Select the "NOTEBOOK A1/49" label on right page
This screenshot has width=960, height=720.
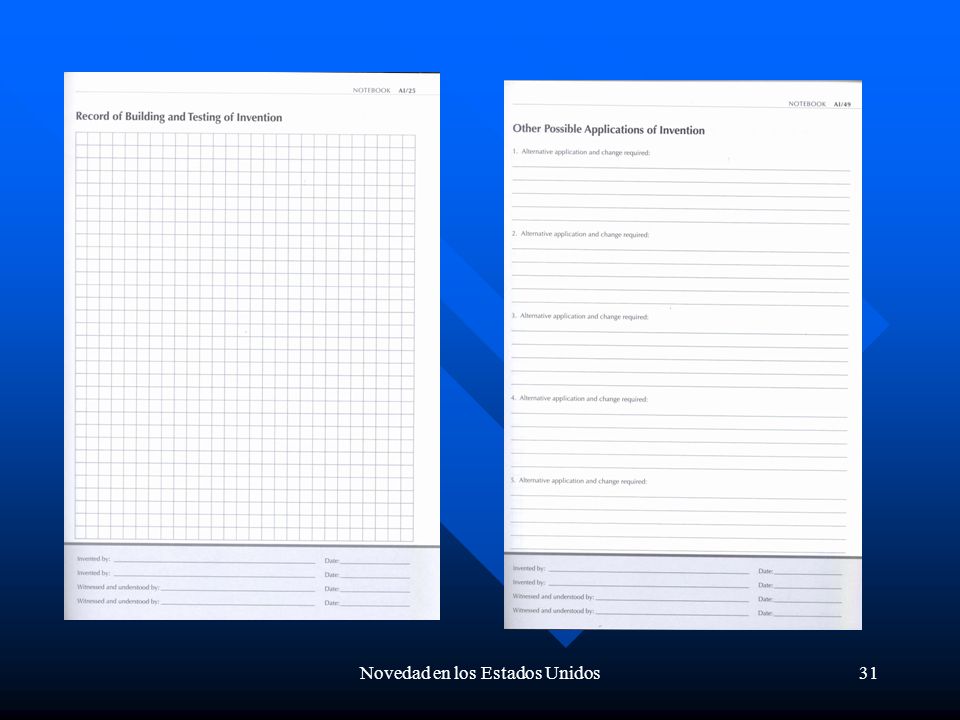819,104
